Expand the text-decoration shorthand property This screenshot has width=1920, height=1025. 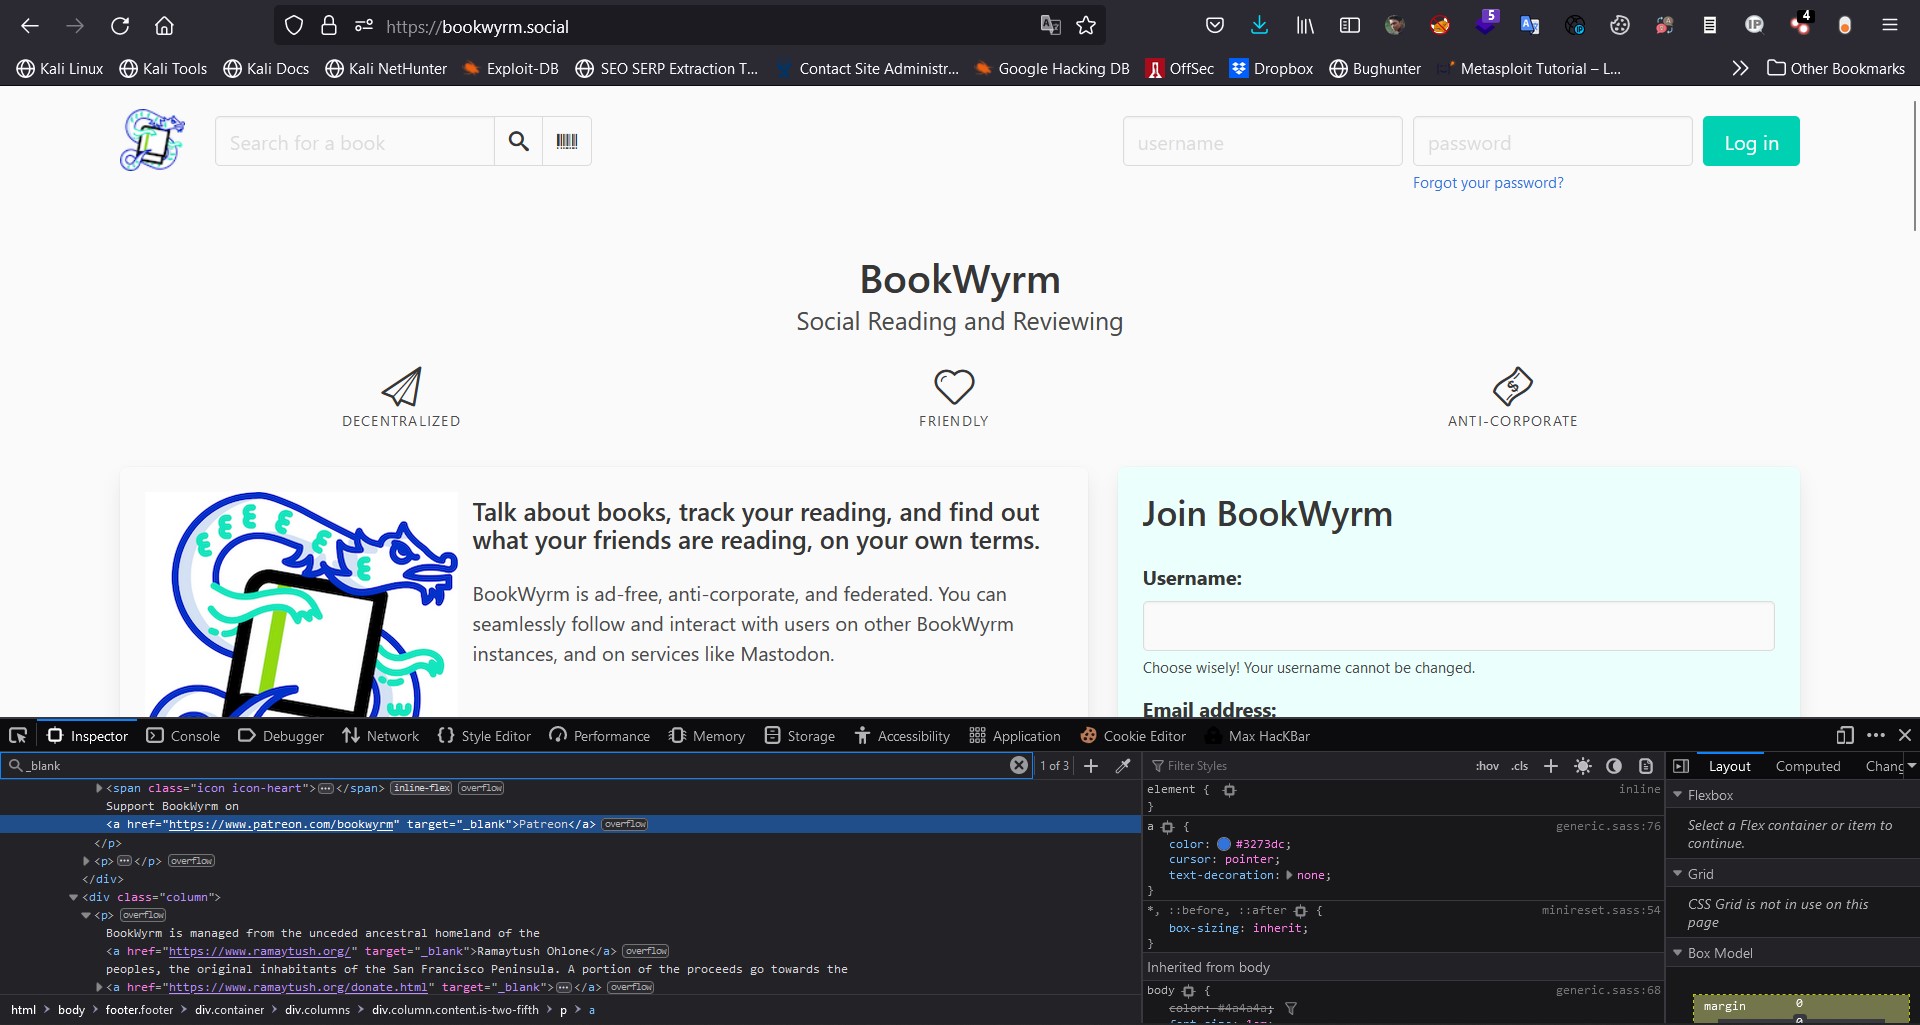click(1289, 875)
